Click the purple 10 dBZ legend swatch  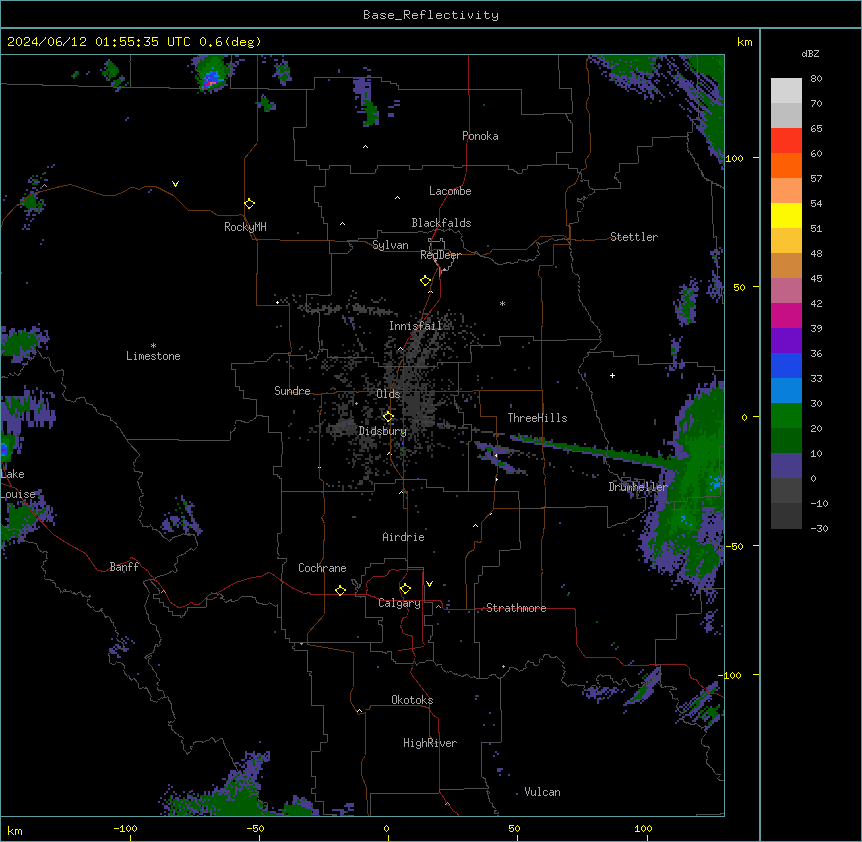(786, 466)
